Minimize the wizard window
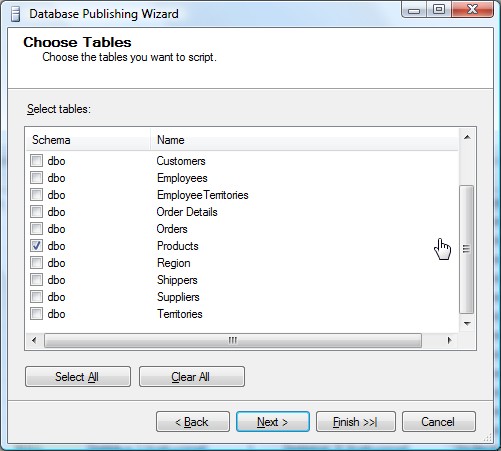The width and height of the screenshot is (501, 451). click(x=414, y=11)
